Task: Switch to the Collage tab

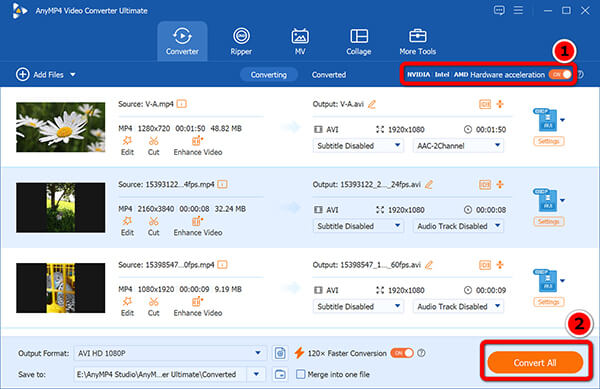Action: click(359, 41)
